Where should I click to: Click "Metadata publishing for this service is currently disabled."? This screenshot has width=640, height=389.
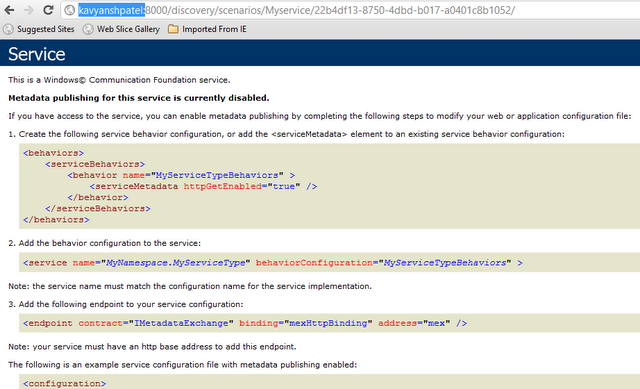(139, 98)
